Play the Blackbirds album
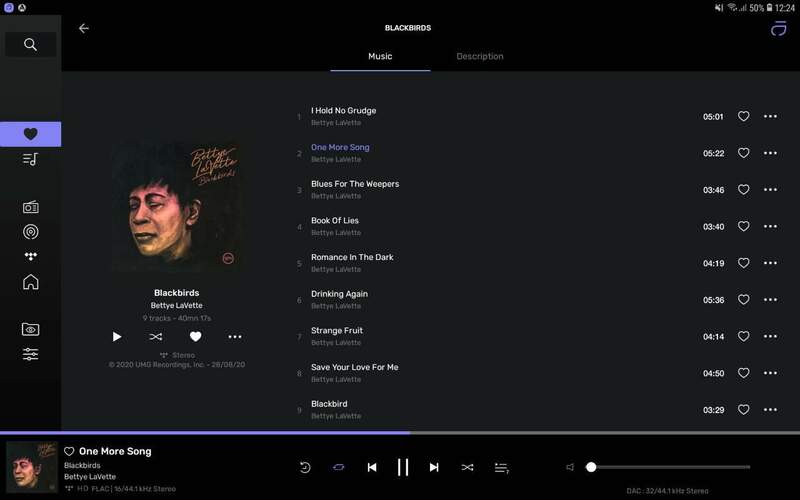The height and width of the screenshot is (500, 800). point(117,337)
